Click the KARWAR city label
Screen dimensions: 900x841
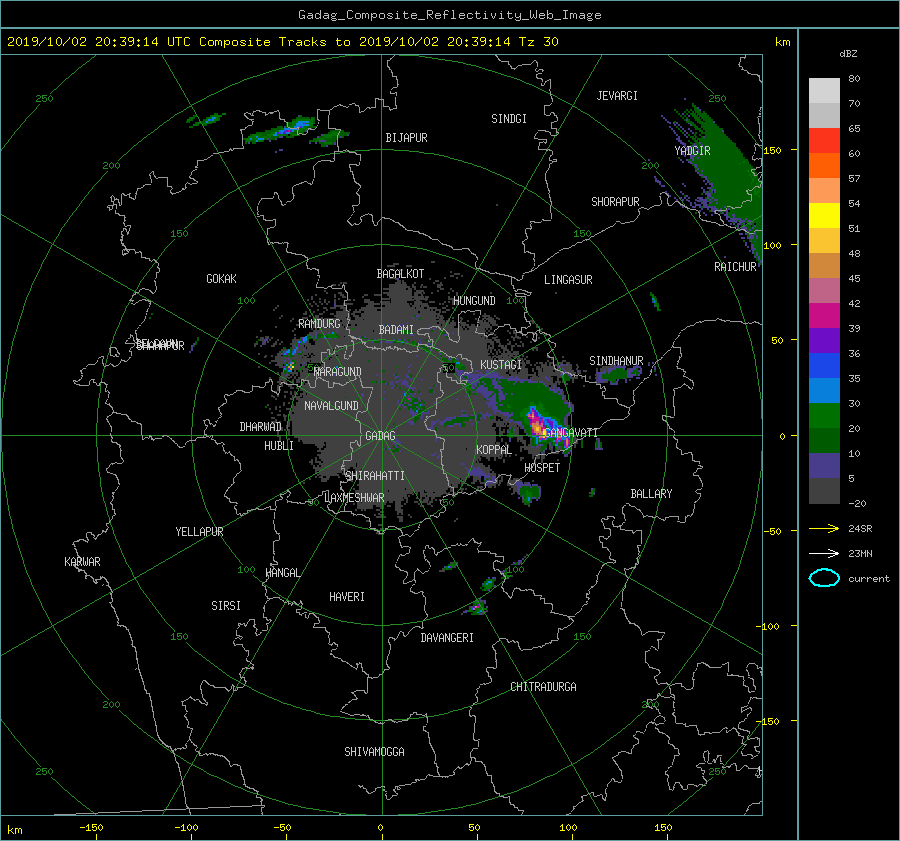[82, 562]
